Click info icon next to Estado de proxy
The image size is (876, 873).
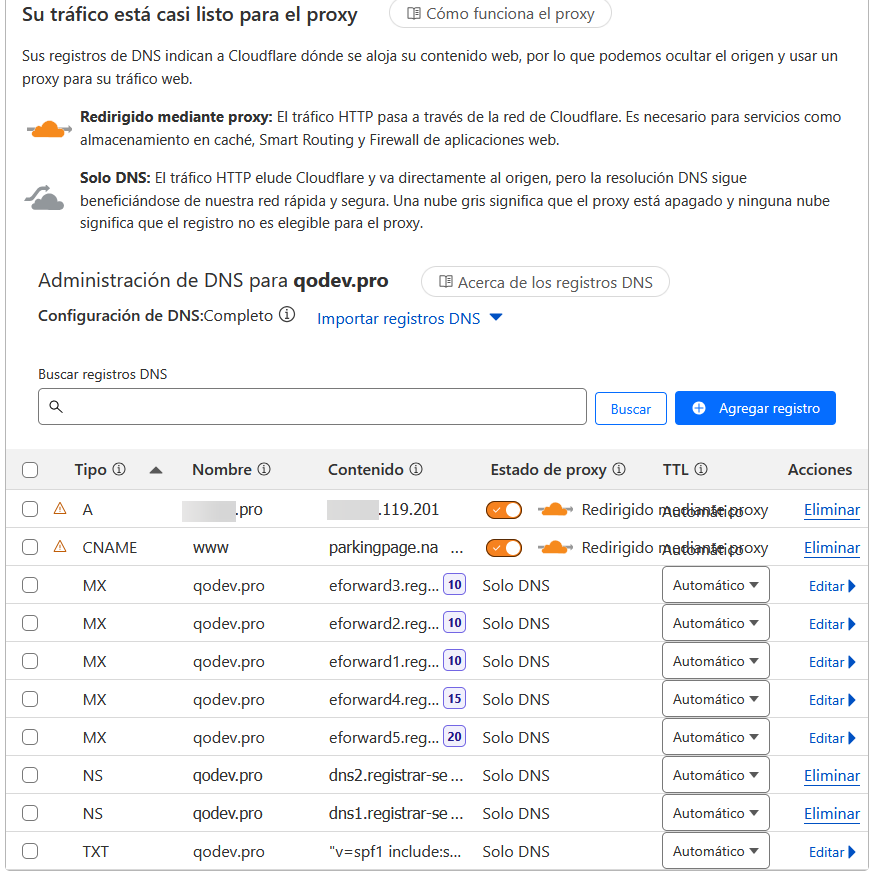click(x=618, y=469)
